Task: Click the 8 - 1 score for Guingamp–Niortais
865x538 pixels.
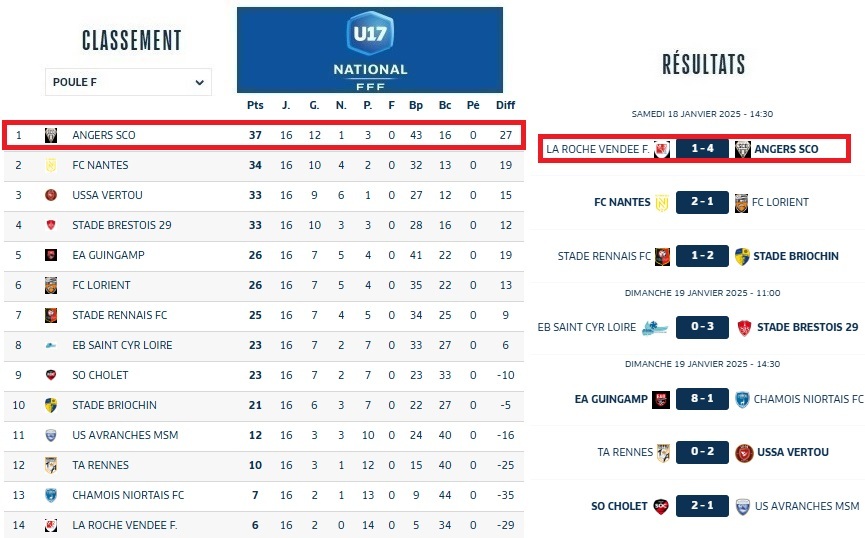Action: coord(701,399)
